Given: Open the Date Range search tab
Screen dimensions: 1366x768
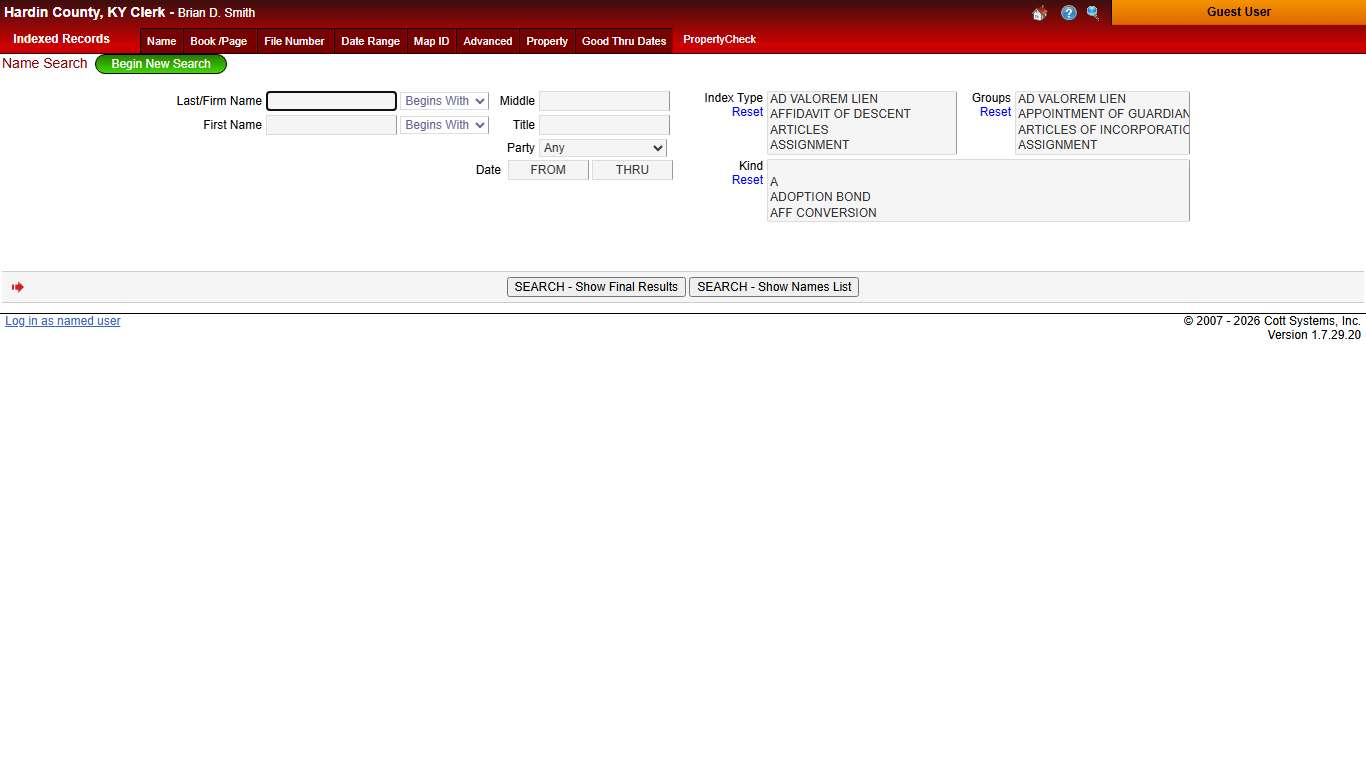Looking at the screenshot, I should pyautogui.click(x=370, y=41).
